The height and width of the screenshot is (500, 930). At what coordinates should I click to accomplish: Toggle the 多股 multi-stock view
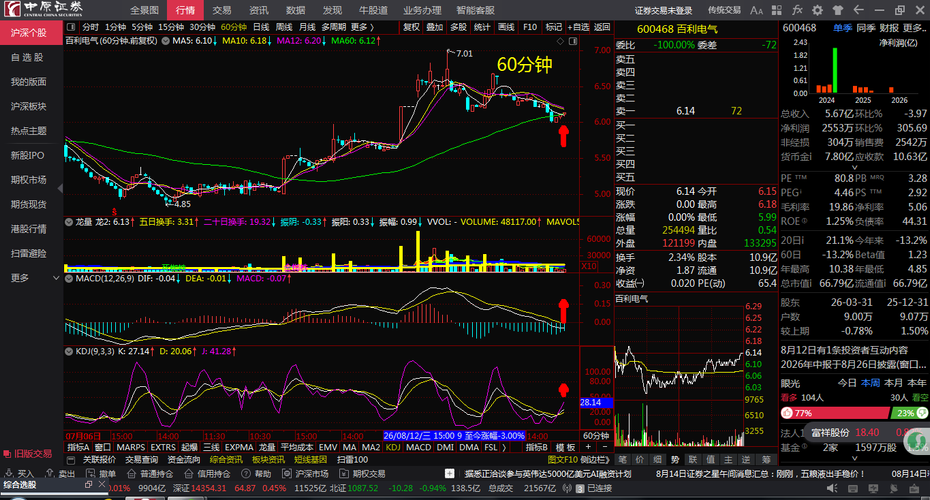pos(458,27)
